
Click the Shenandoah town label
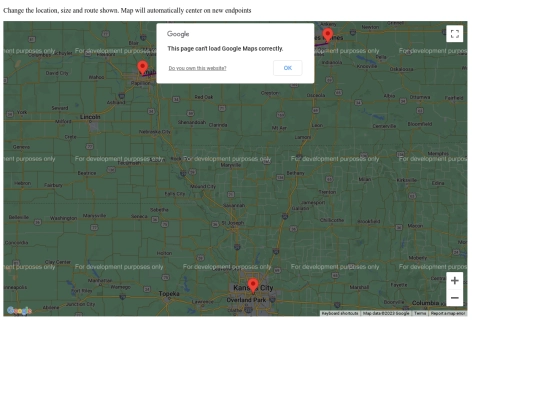tap(191, 122)
